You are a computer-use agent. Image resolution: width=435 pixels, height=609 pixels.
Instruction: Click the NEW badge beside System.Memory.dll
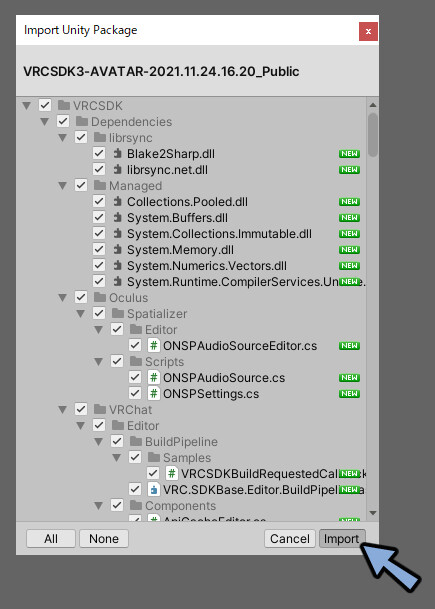point(349,249)
